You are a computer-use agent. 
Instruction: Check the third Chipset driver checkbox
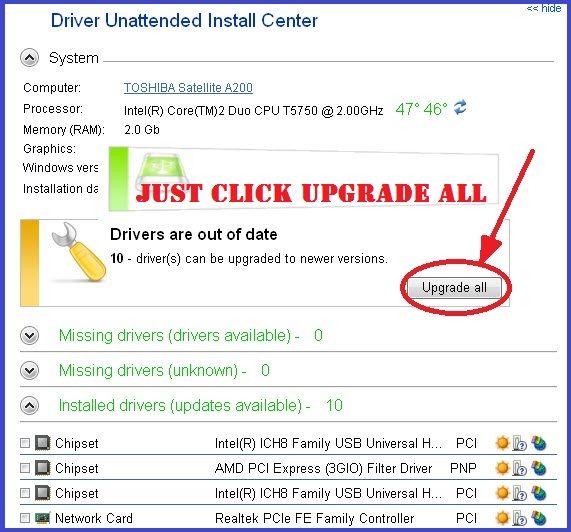25,493
